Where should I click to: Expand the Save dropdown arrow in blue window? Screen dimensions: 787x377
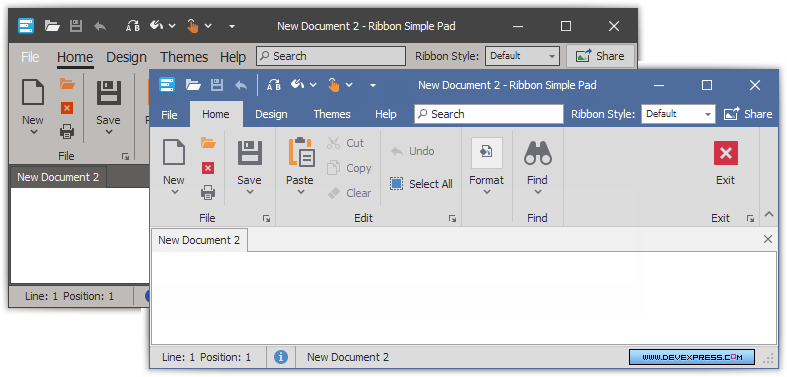pyautogui.click(x=250, y=192)
